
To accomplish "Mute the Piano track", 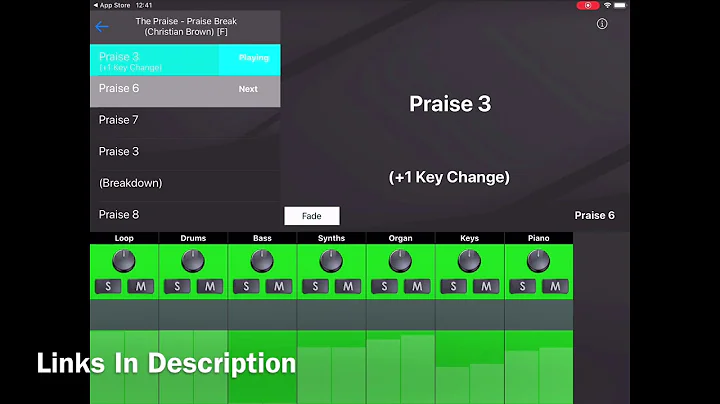I will pyautogui.click(x=555, y=286).
